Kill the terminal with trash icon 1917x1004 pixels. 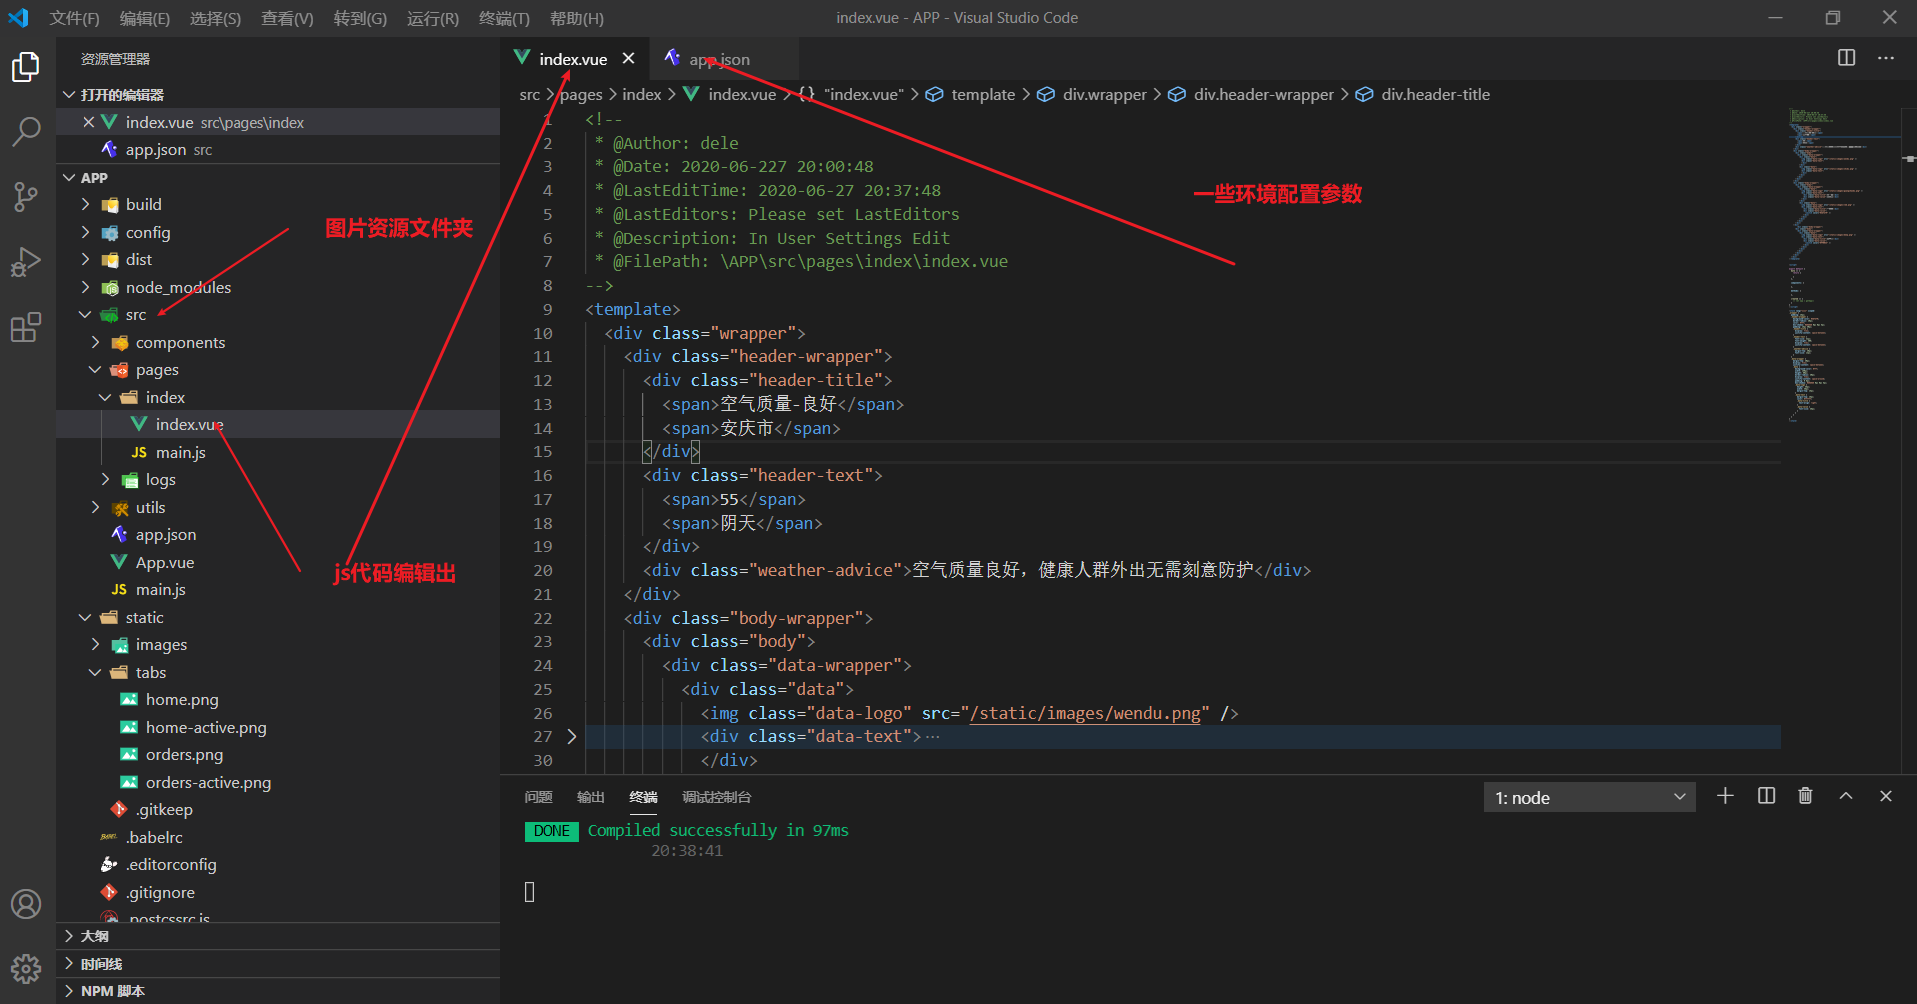(x=1805, y=796)
